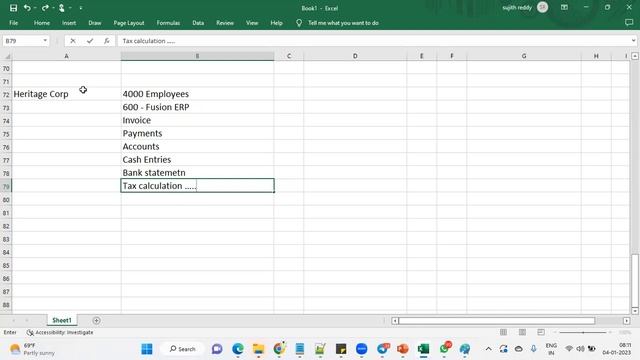Open Customize Quick Access Toolbar dropdown
Screen dimensions: 640x360
(x=81, y=8)
